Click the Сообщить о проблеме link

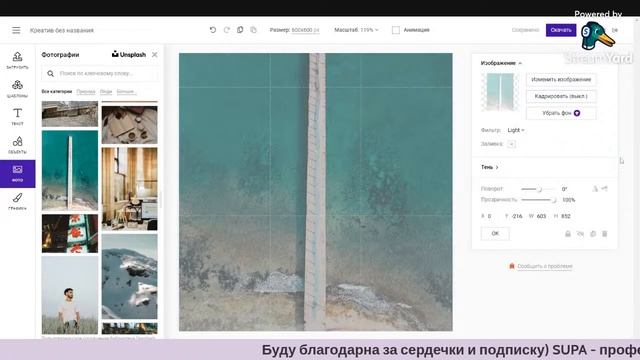click(x=545, y=266)
